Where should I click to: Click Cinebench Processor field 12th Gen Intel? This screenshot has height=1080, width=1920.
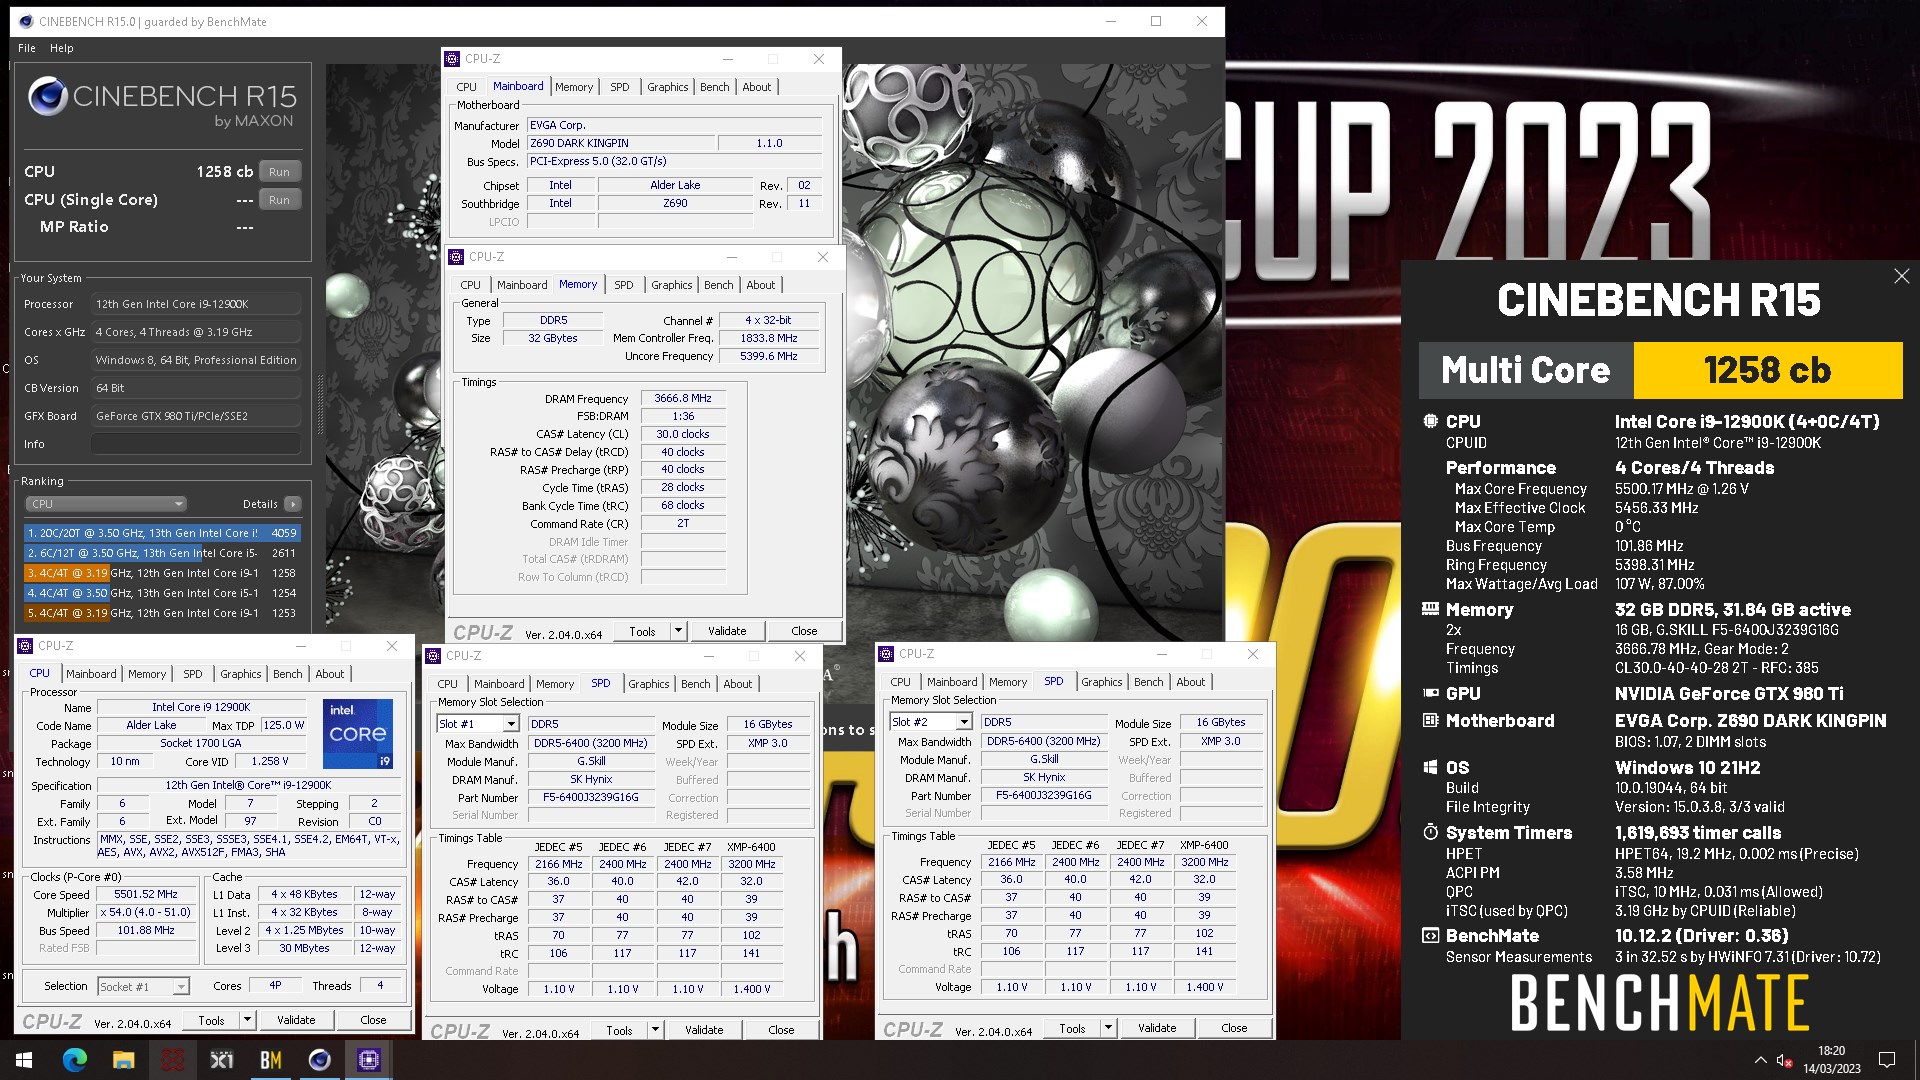[x=196, y=304]
